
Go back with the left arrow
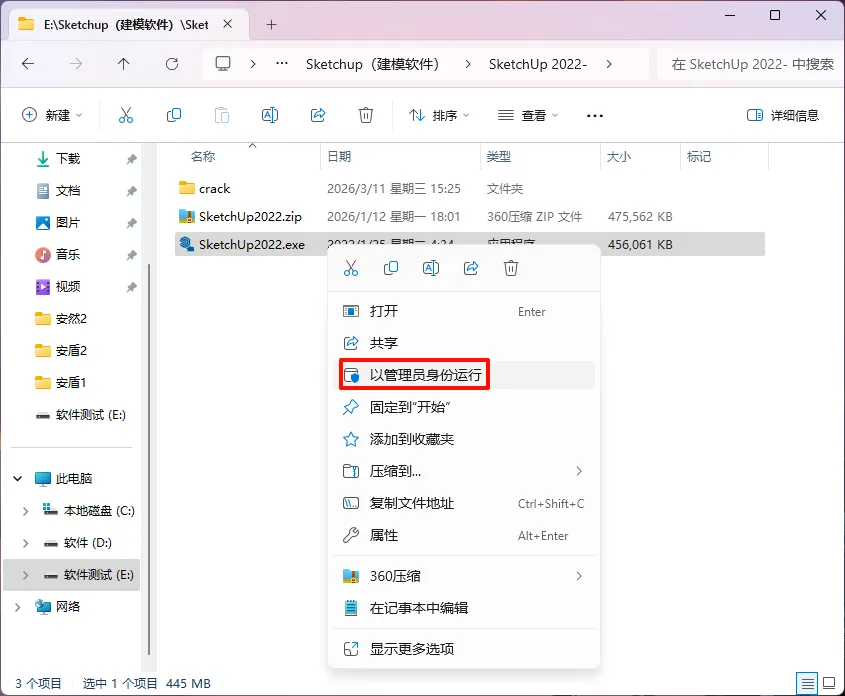click(28, 64)
